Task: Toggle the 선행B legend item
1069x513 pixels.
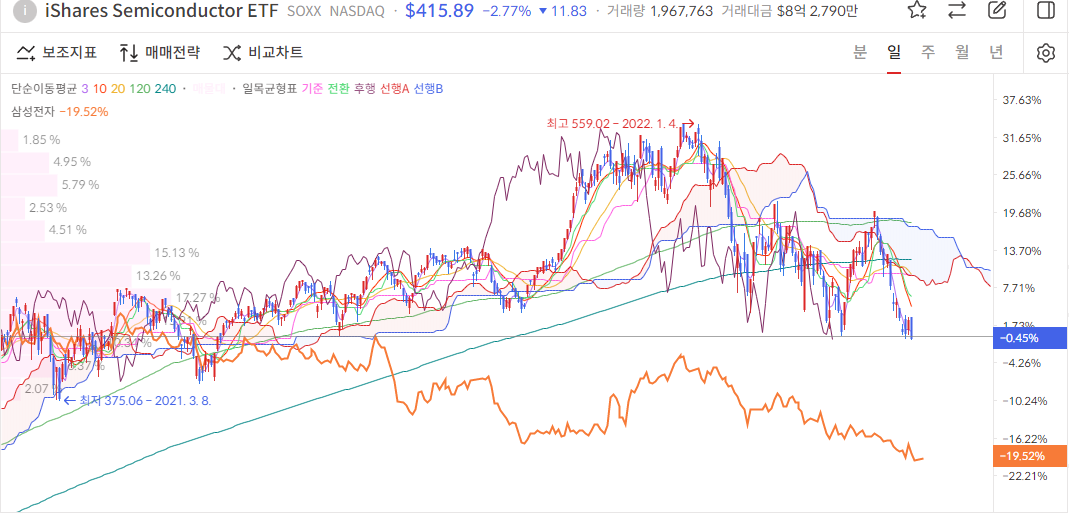Action: [x=429, y=89]
